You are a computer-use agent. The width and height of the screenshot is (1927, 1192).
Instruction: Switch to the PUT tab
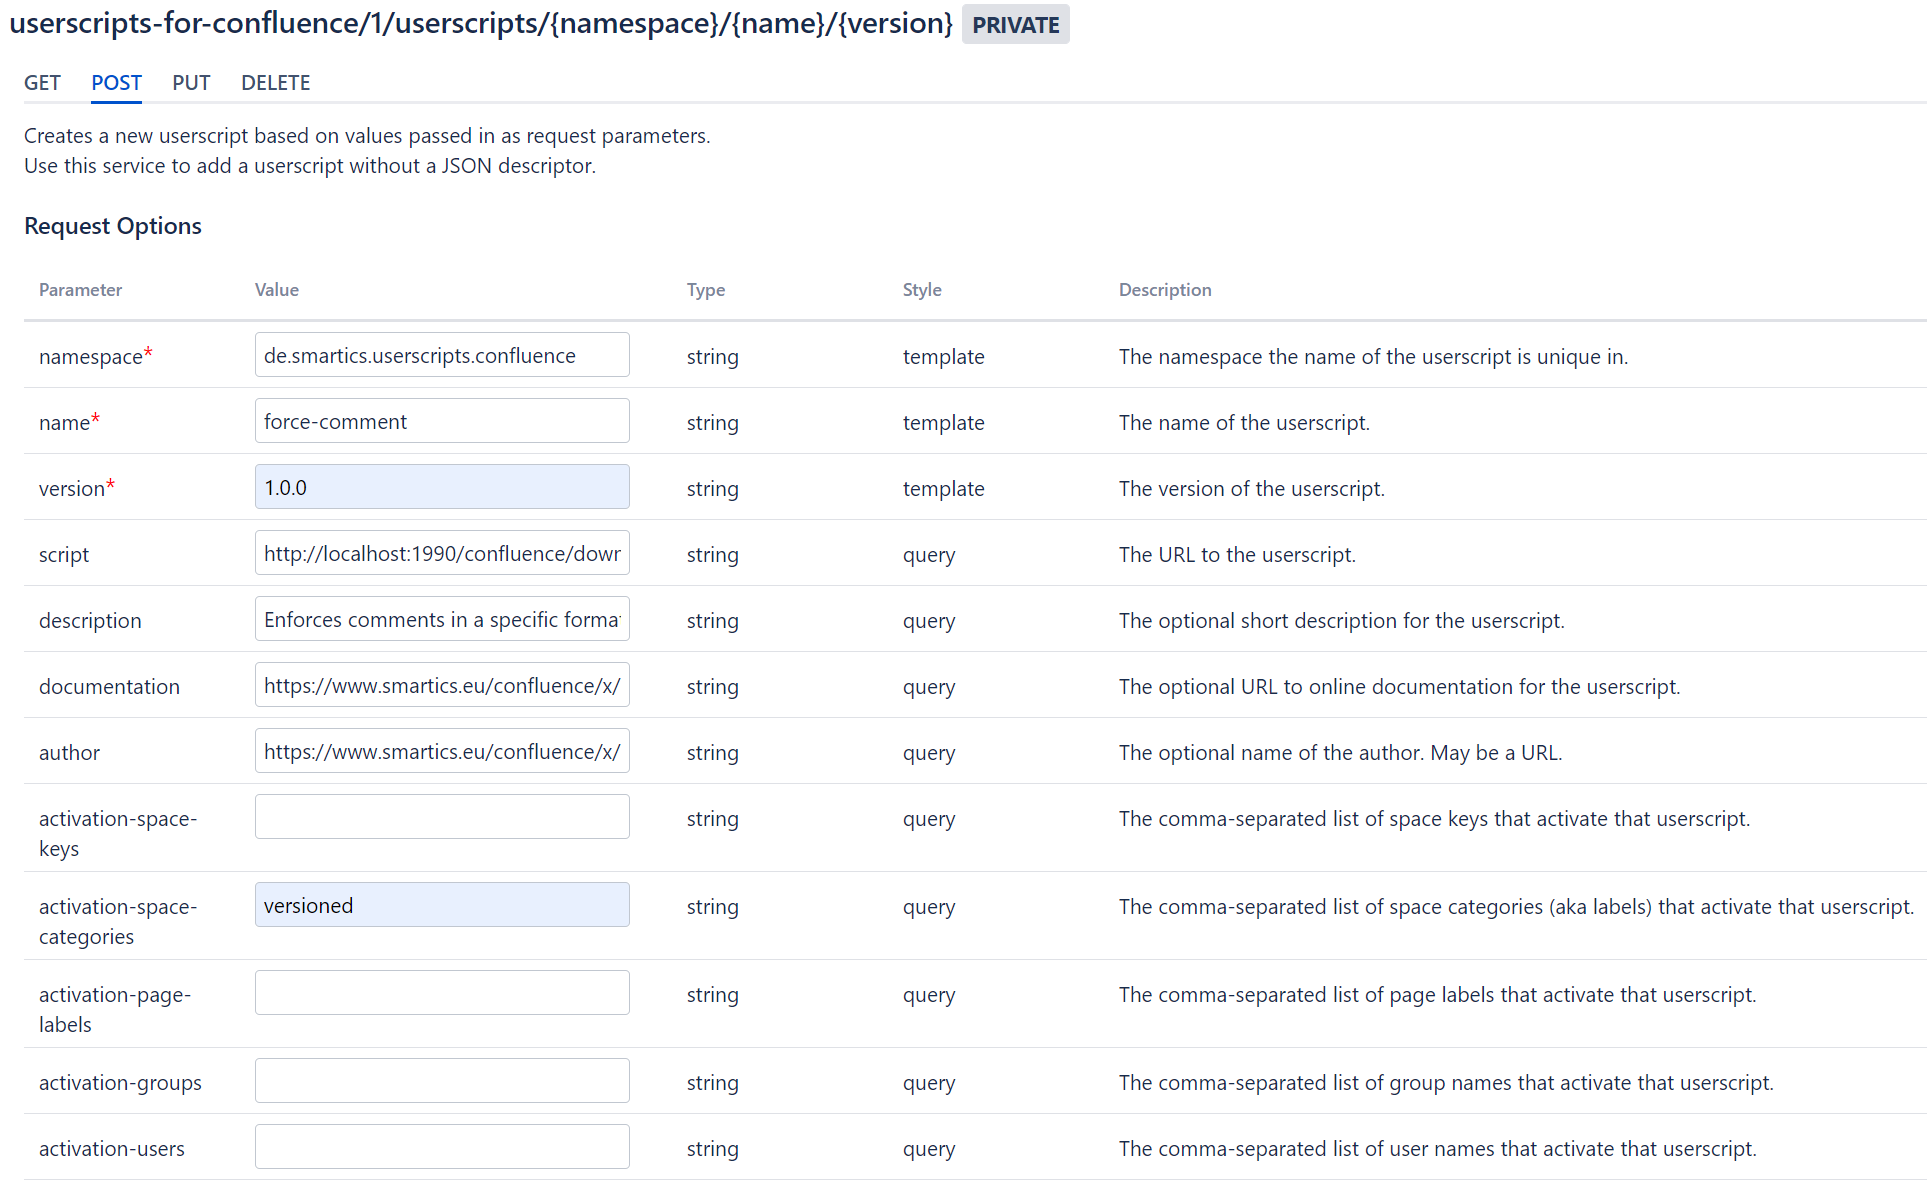190,83
